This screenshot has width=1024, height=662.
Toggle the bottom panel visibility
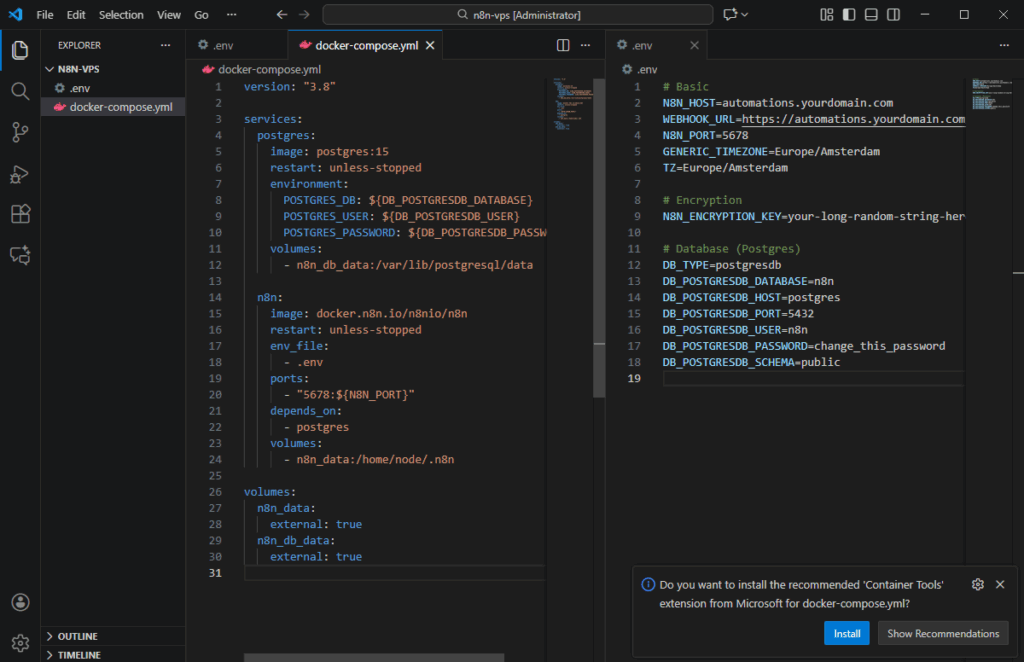click(x=871, y=14)
